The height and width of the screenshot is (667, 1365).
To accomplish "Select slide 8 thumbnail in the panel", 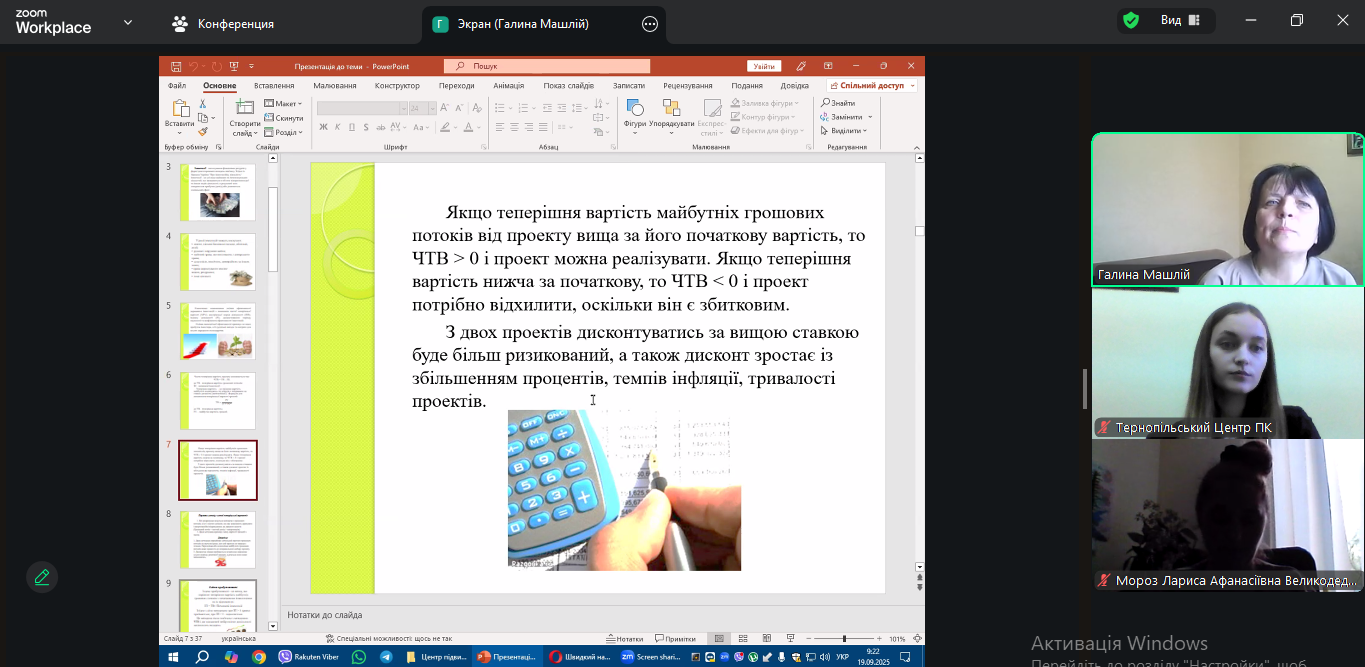I will click(218, 540).
